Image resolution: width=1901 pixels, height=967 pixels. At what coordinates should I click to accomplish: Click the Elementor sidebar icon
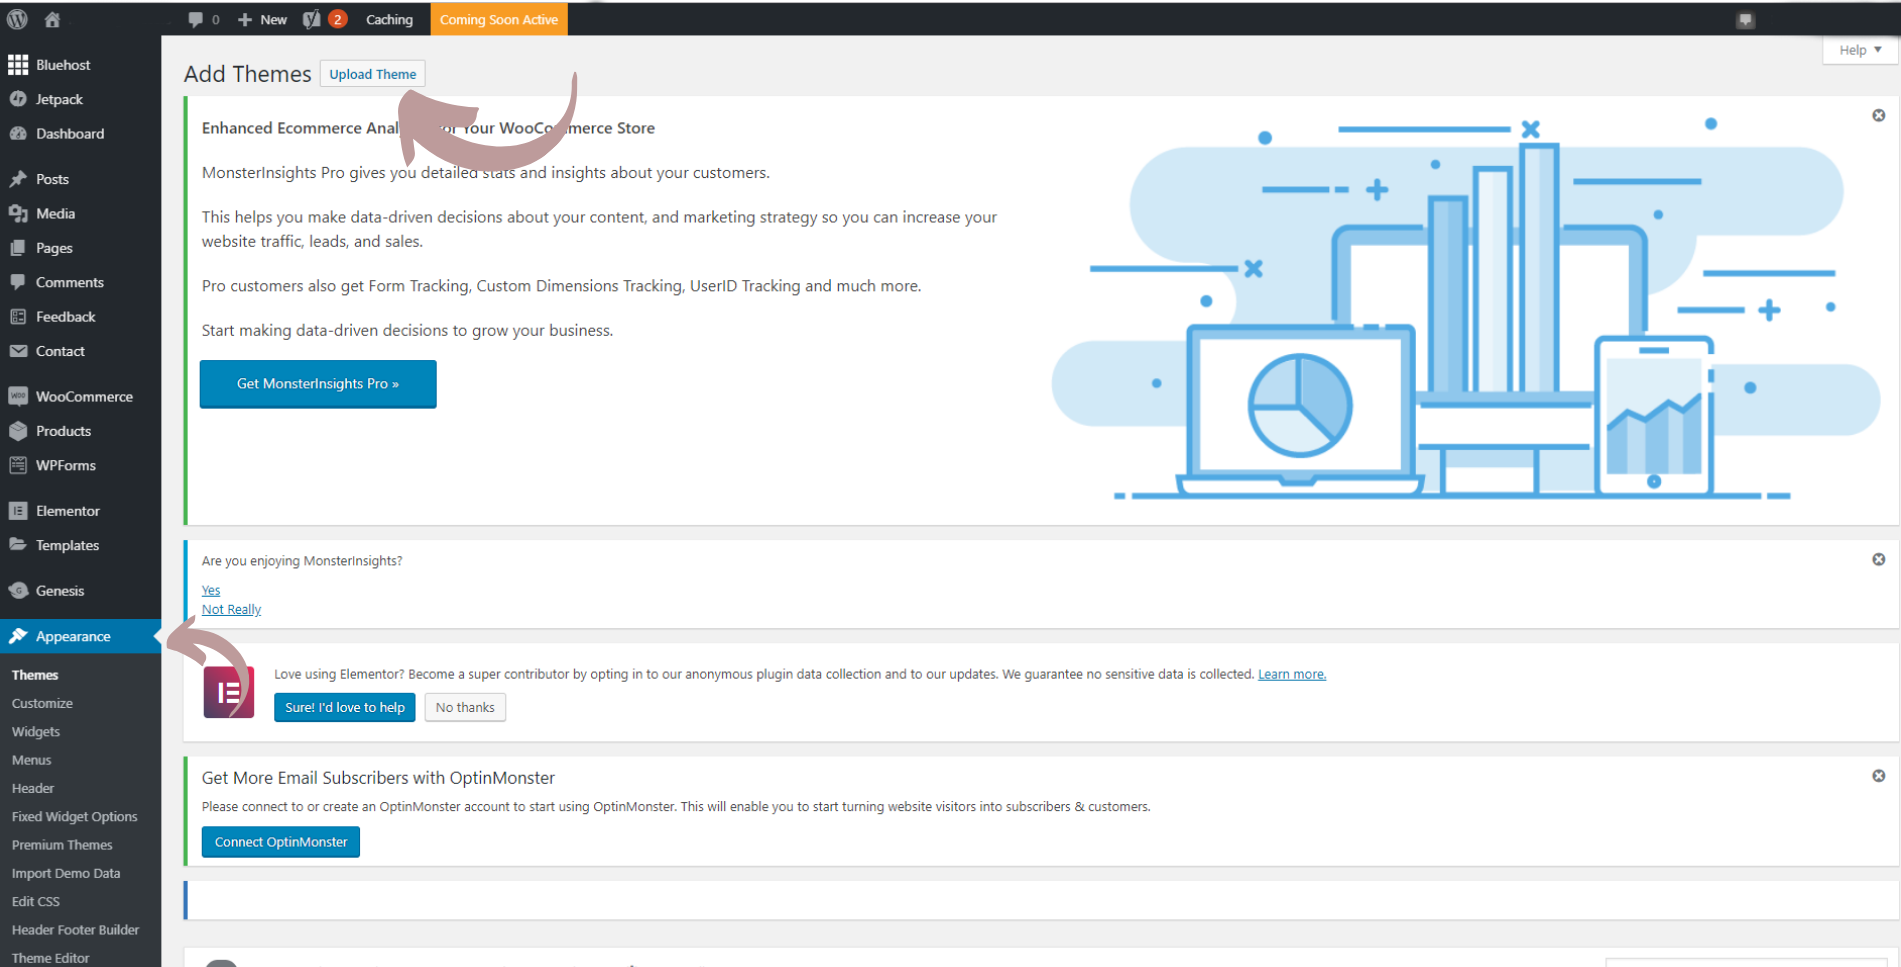pyautogui.click(x=18, y=510)
